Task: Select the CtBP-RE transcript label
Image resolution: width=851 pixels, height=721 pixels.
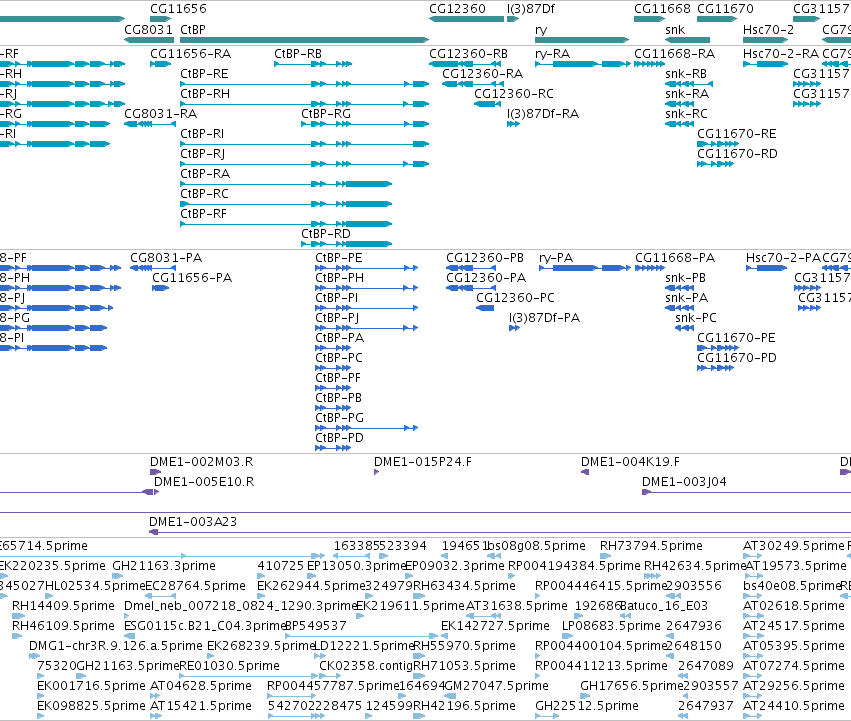Action: click(204, 74)
